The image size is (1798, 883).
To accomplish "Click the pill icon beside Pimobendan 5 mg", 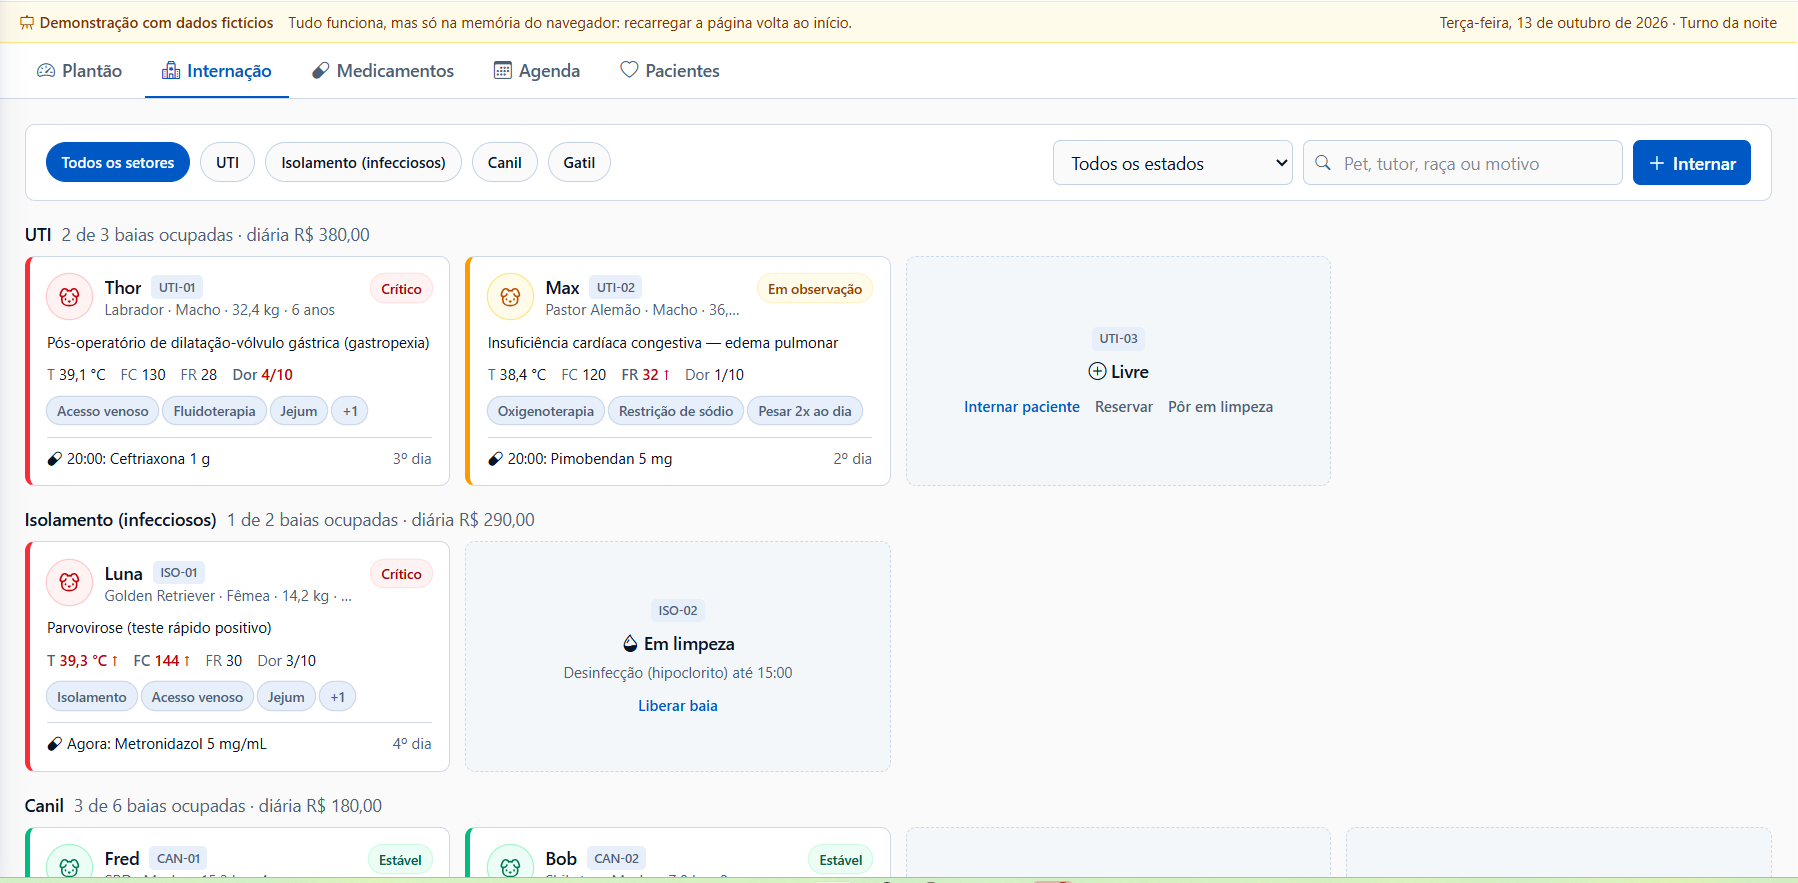I will 495,459.
